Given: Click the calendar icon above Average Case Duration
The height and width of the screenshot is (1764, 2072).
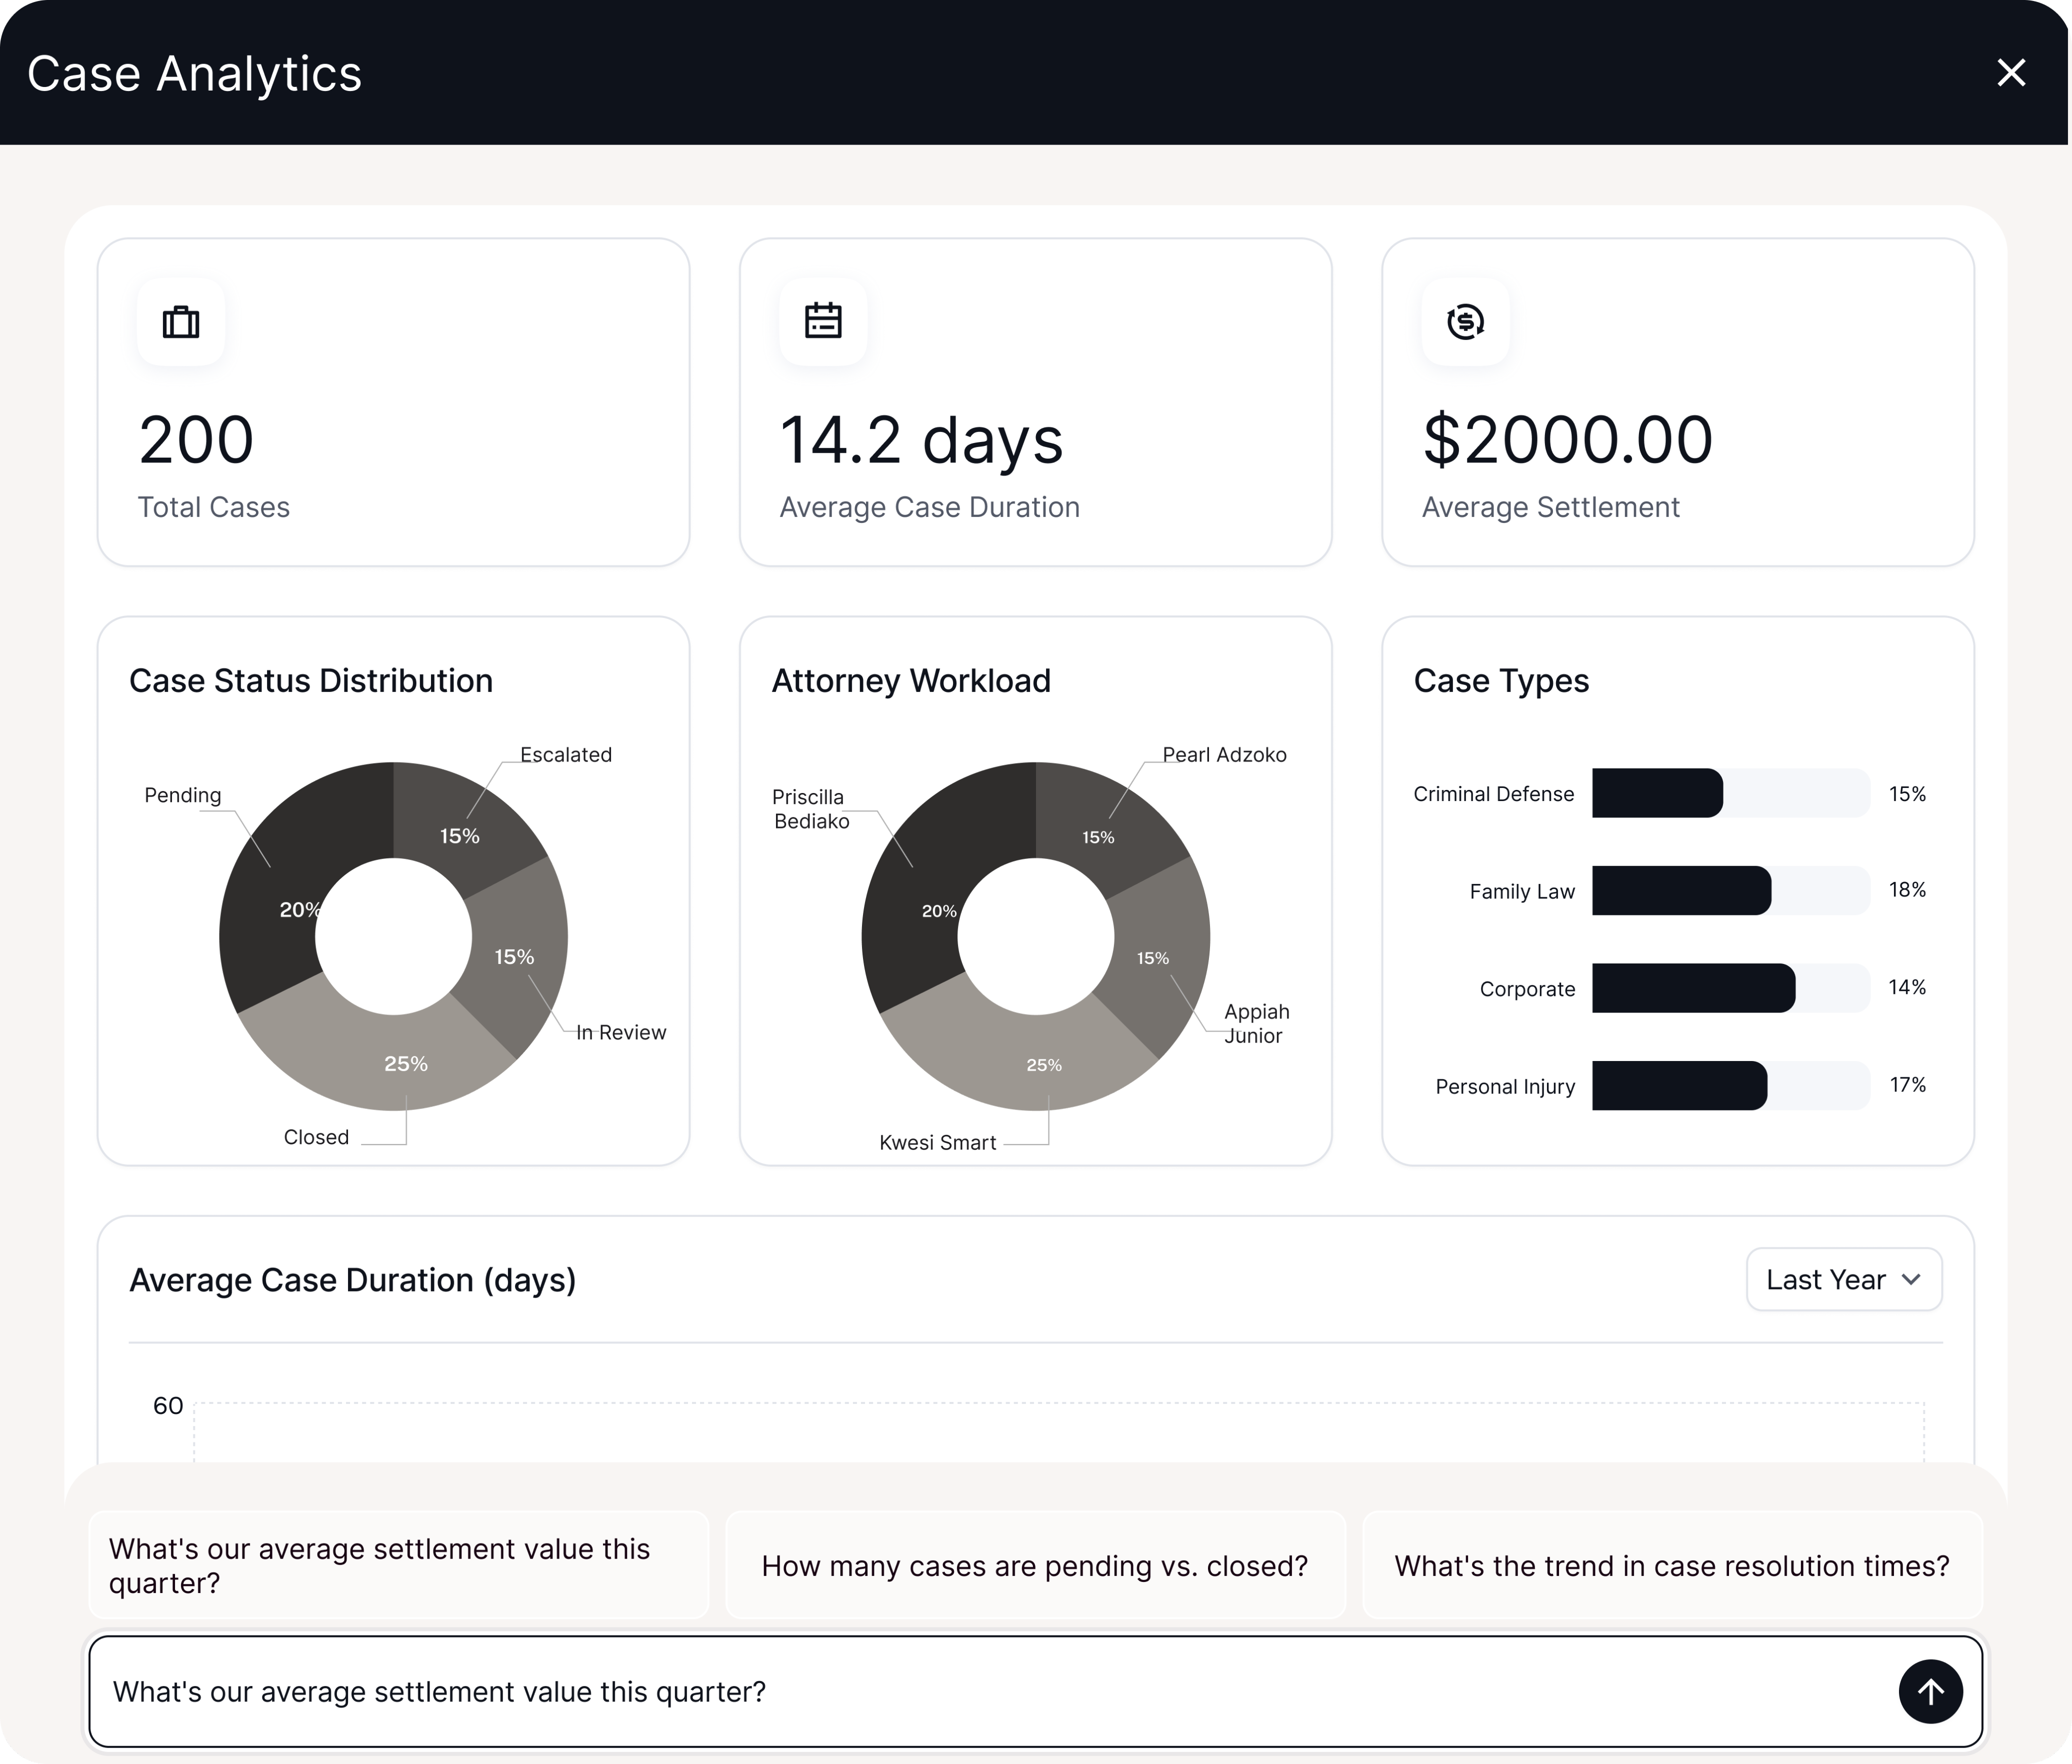Looking at the screenshot, I should click(x=823, y=322).
